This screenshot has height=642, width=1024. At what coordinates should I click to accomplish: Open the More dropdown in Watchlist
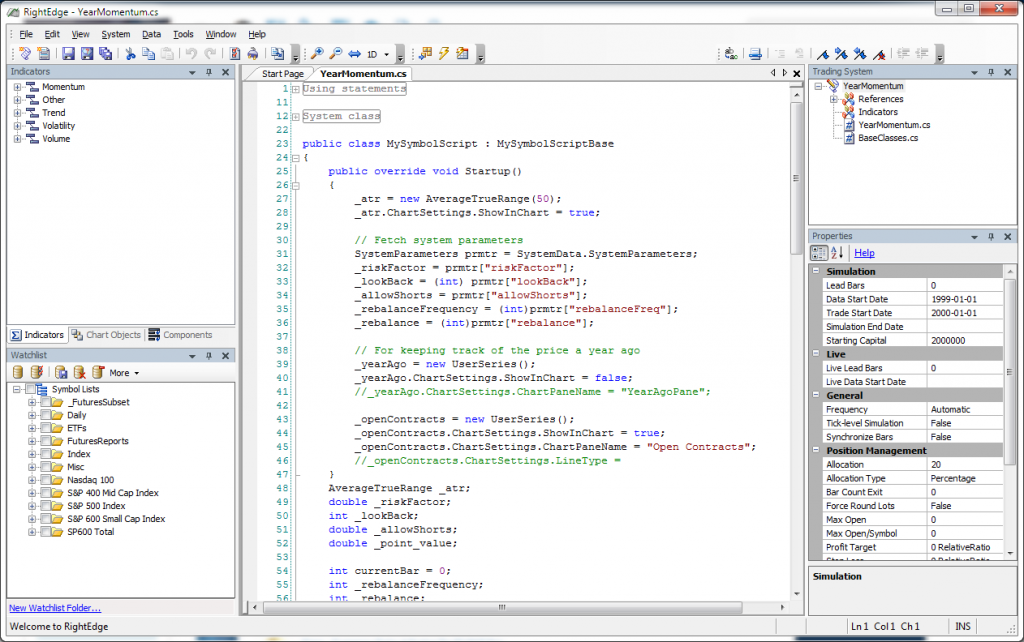point(124,373)
